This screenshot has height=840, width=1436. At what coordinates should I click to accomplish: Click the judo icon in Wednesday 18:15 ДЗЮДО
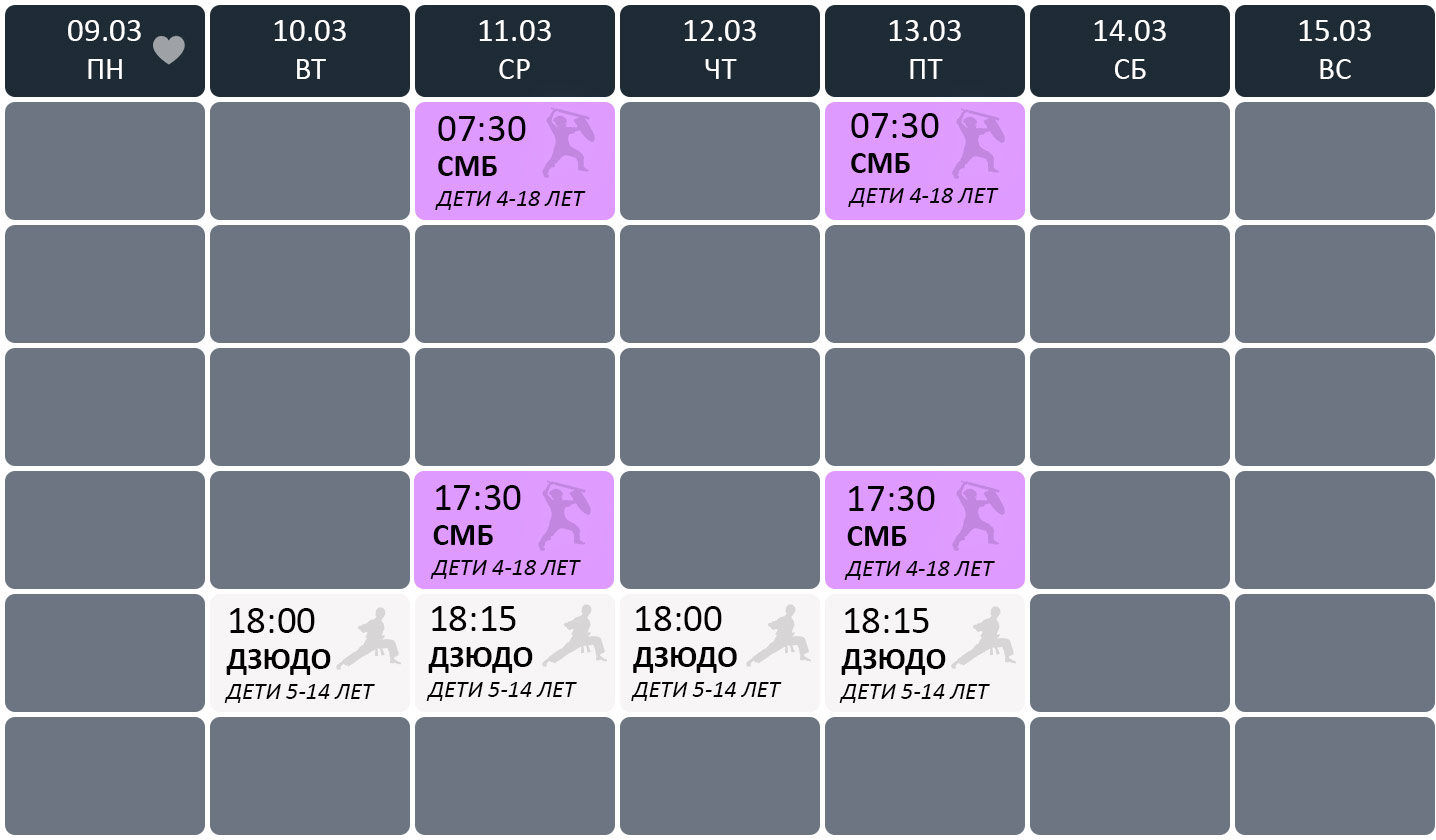coord(574,636)
